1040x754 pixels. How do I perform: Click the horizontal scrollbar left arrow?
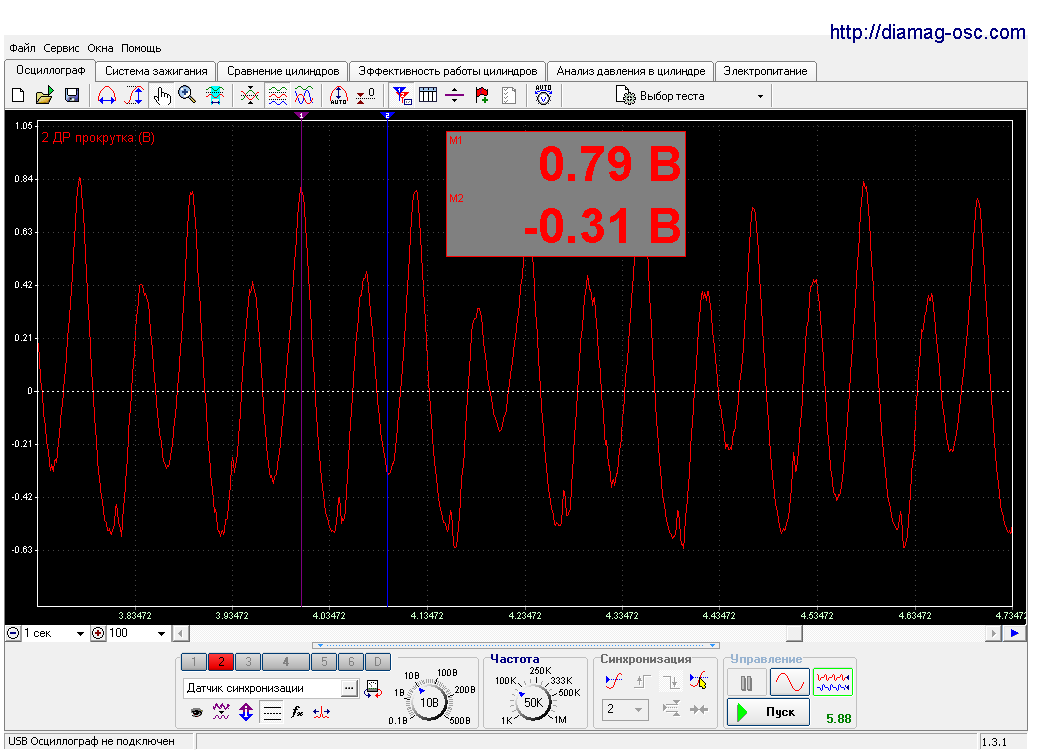tap(180, 633)
